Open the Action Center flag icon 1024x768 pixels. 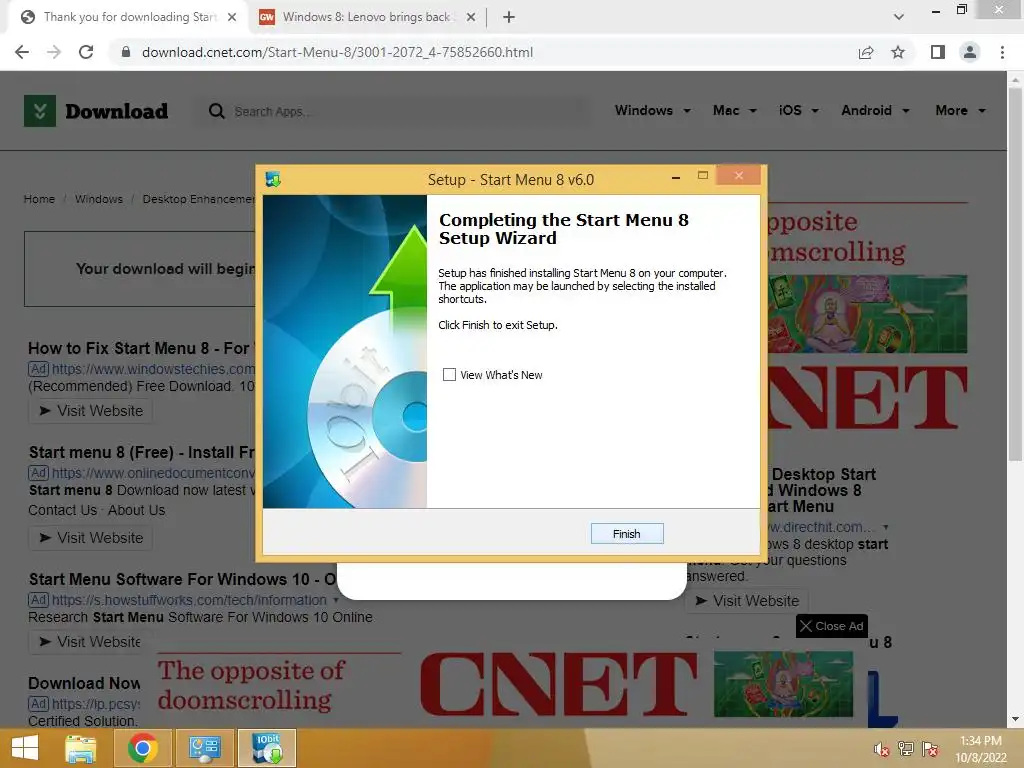[930, 749]
